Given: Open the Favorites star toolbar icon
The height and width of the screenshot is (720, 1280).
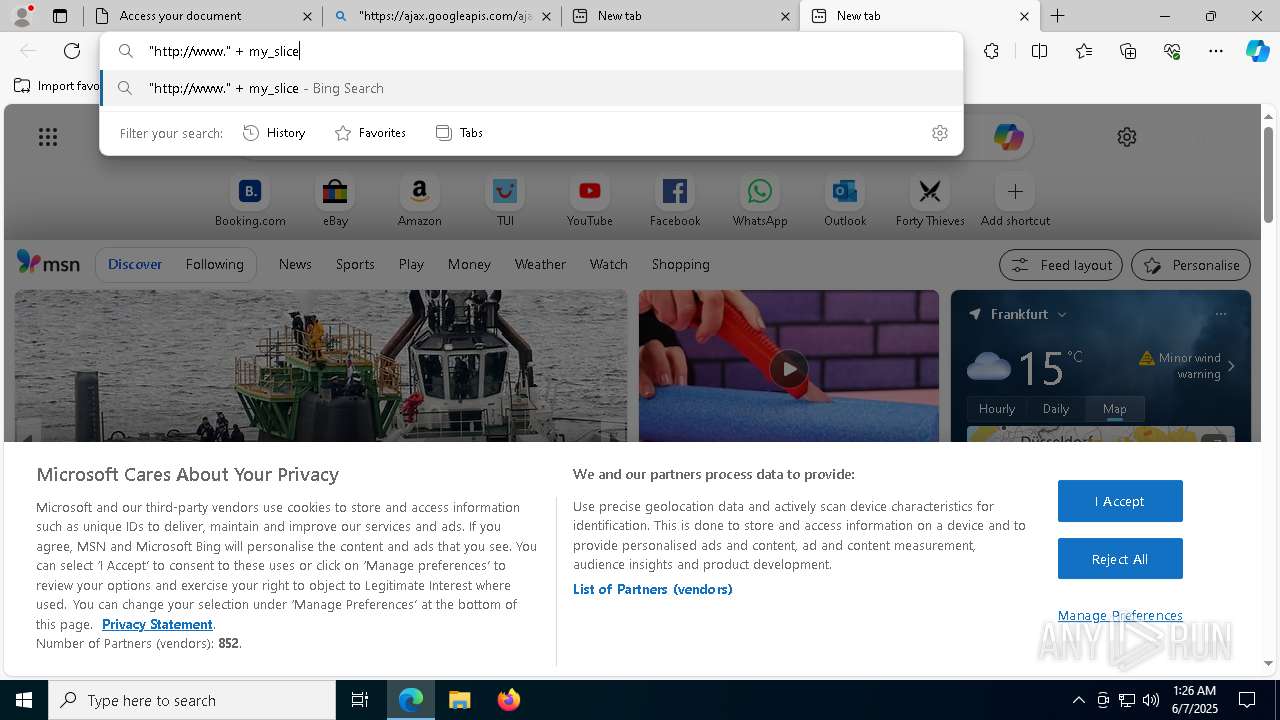Looking at the screenshot, I should pos(1084,51).
